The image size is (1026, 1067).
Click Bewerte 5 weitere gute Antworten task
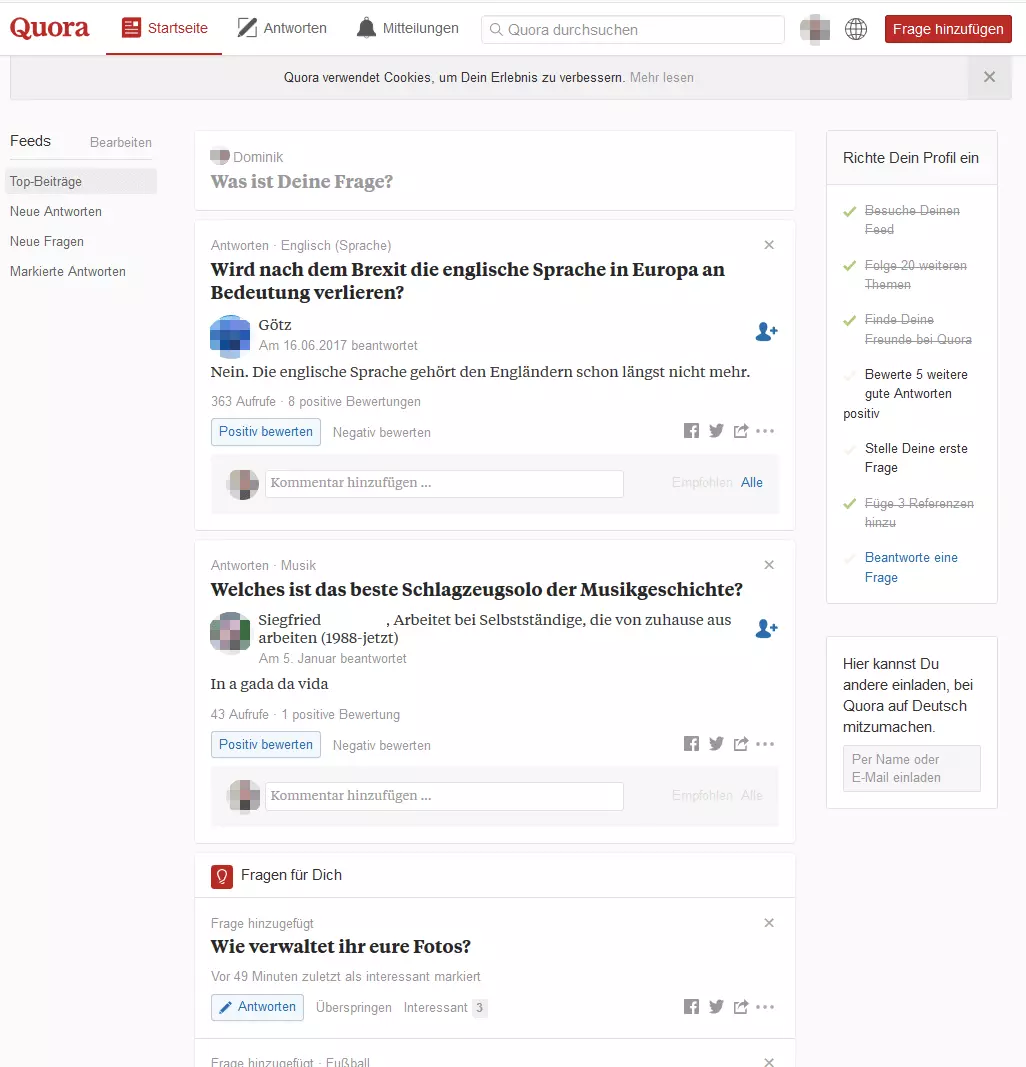pos(906,394)
